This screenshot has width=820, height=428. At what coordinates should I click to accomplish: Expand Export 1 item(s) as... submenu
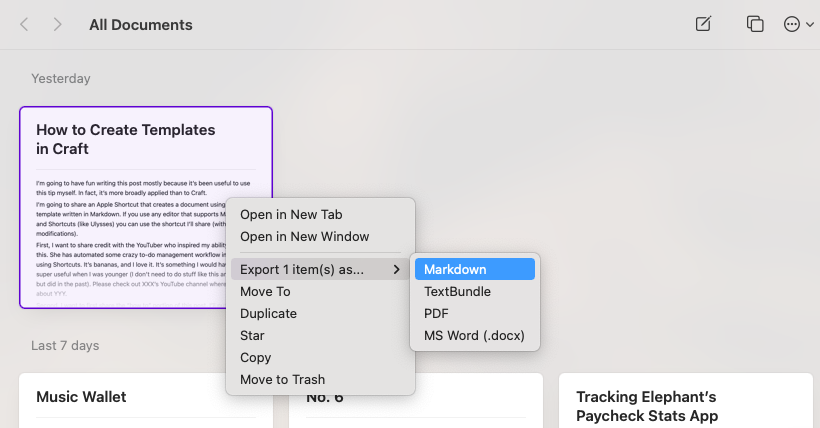320,269
